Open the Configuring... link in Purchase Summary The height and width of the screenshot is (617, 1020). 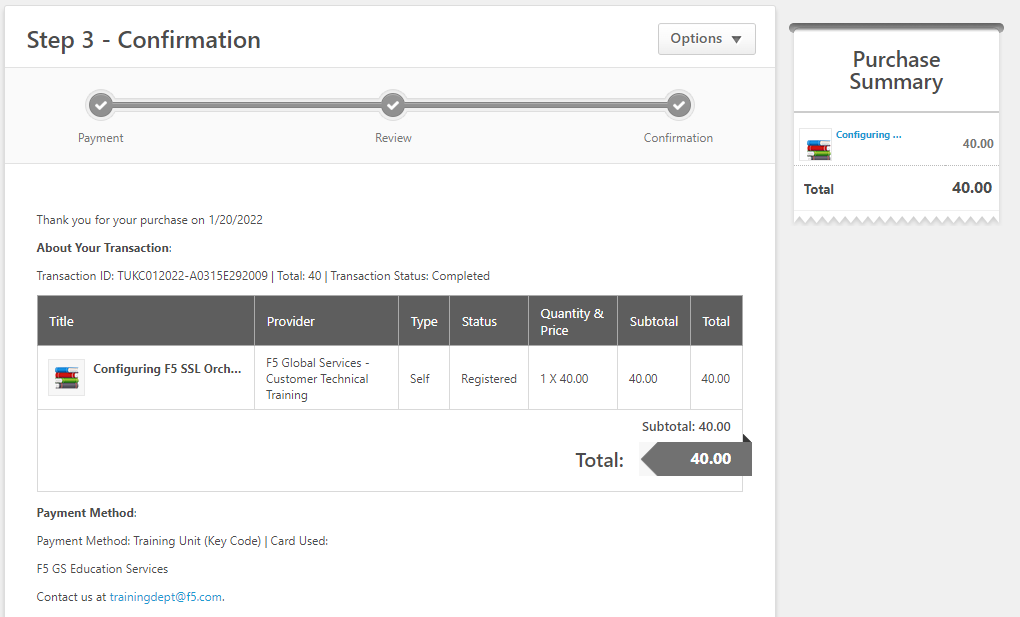pyautogui.click(x=868, y=135)
